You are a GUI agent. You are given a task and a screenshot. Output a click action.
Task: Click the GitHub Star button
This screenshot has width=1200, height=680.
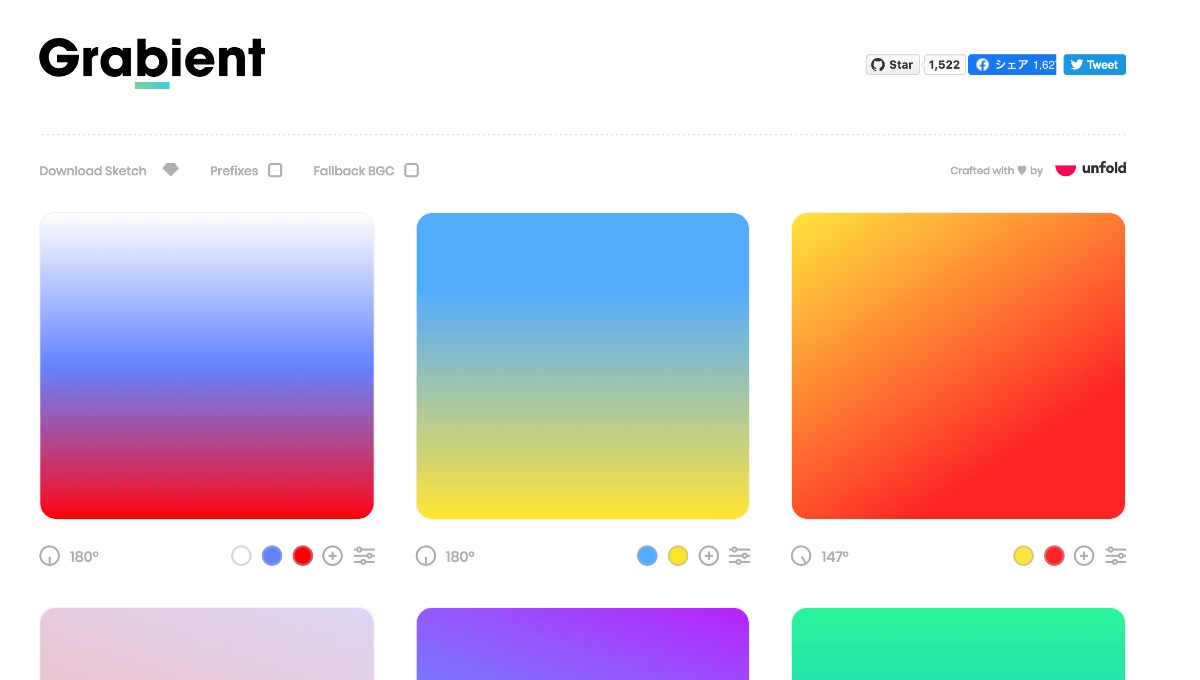click(892, 65)
